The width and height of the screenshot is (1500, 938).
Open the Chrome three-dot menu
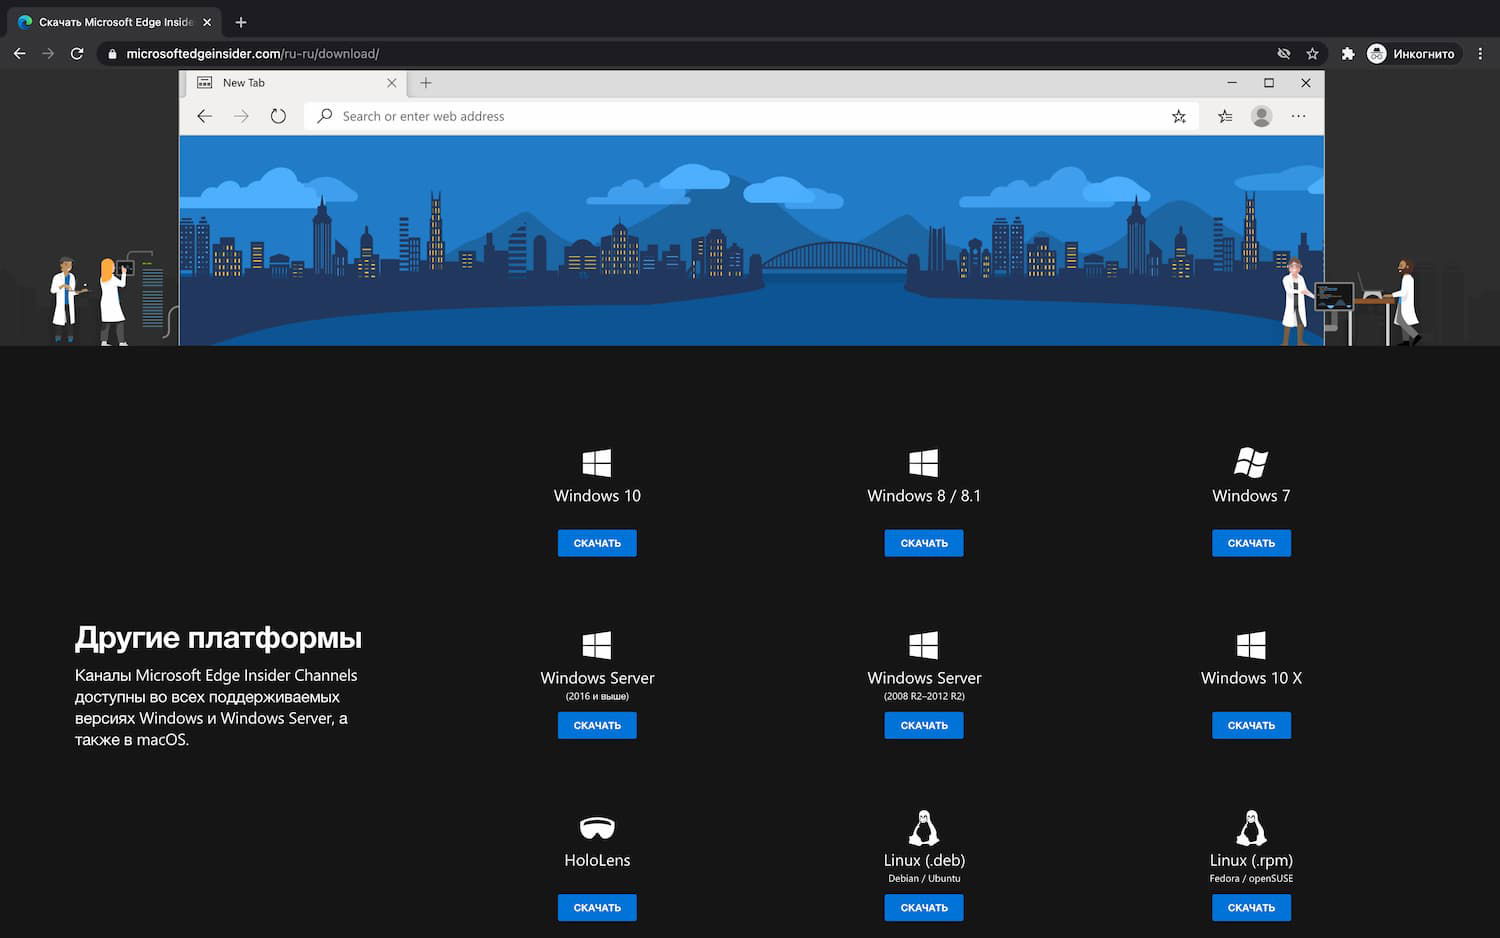coord(1481,53)
